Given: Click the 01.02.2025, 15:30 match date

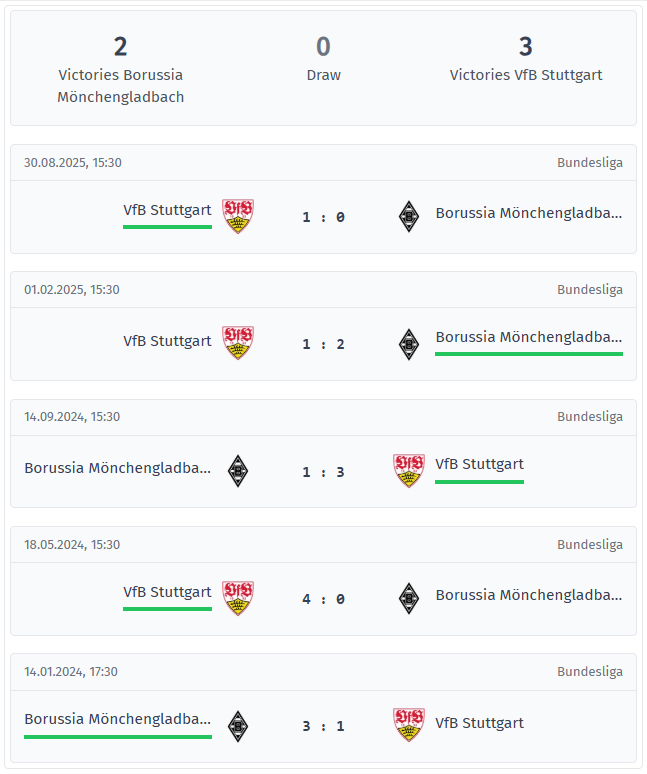Looking at the screenshot, I should 72,290.
